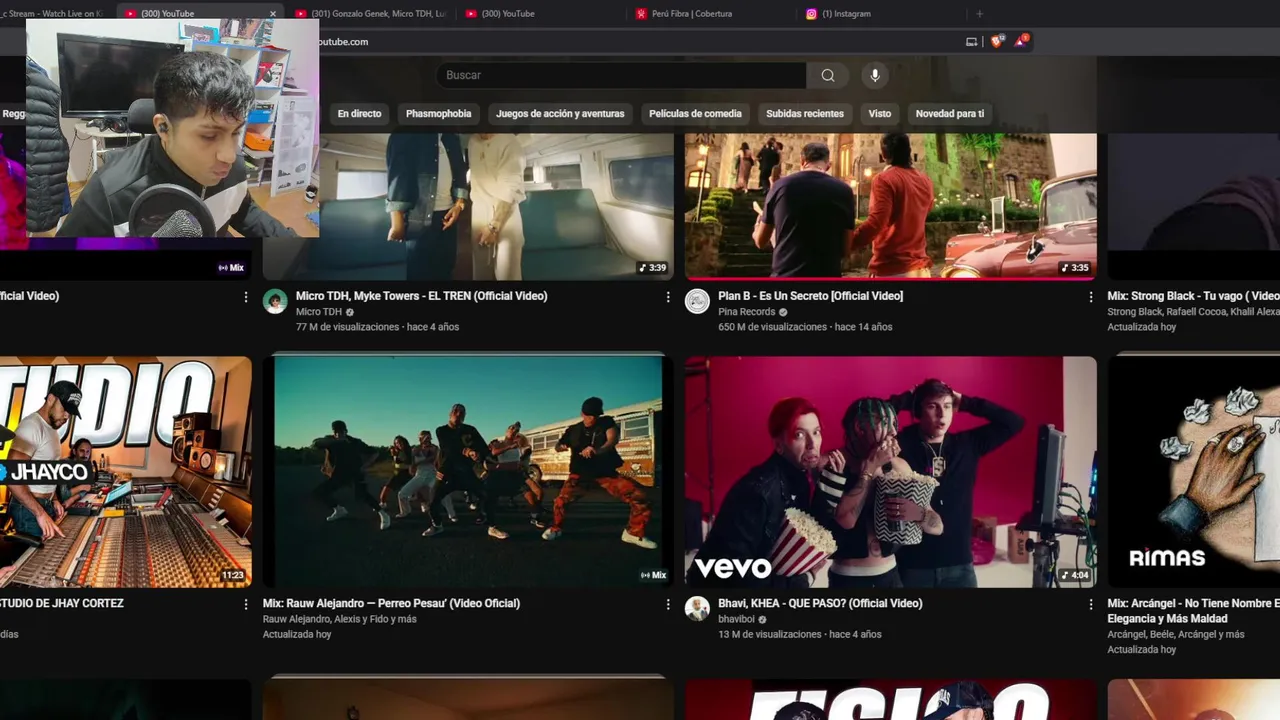Open the JHAYCO studio video thumbnail

coord(126,471)
